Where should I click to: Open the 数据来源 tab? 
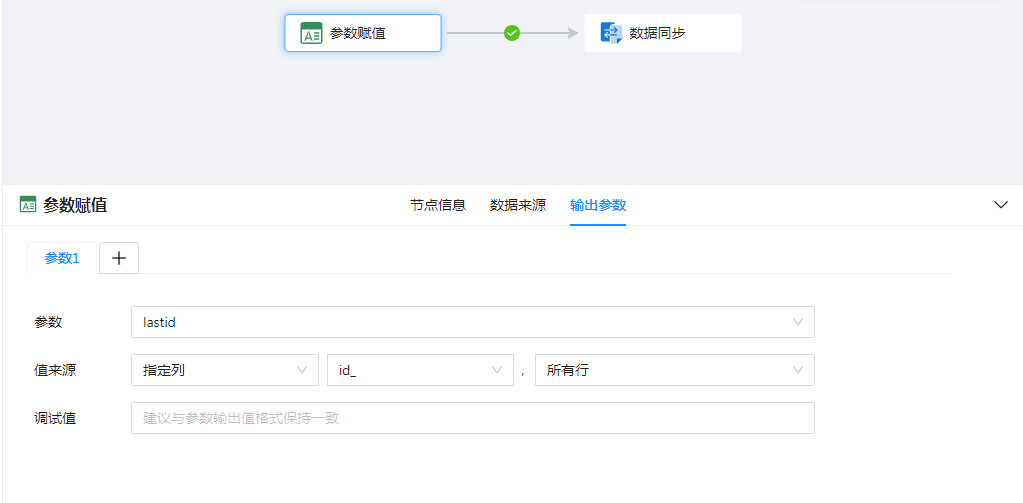[x=517, y=205]
